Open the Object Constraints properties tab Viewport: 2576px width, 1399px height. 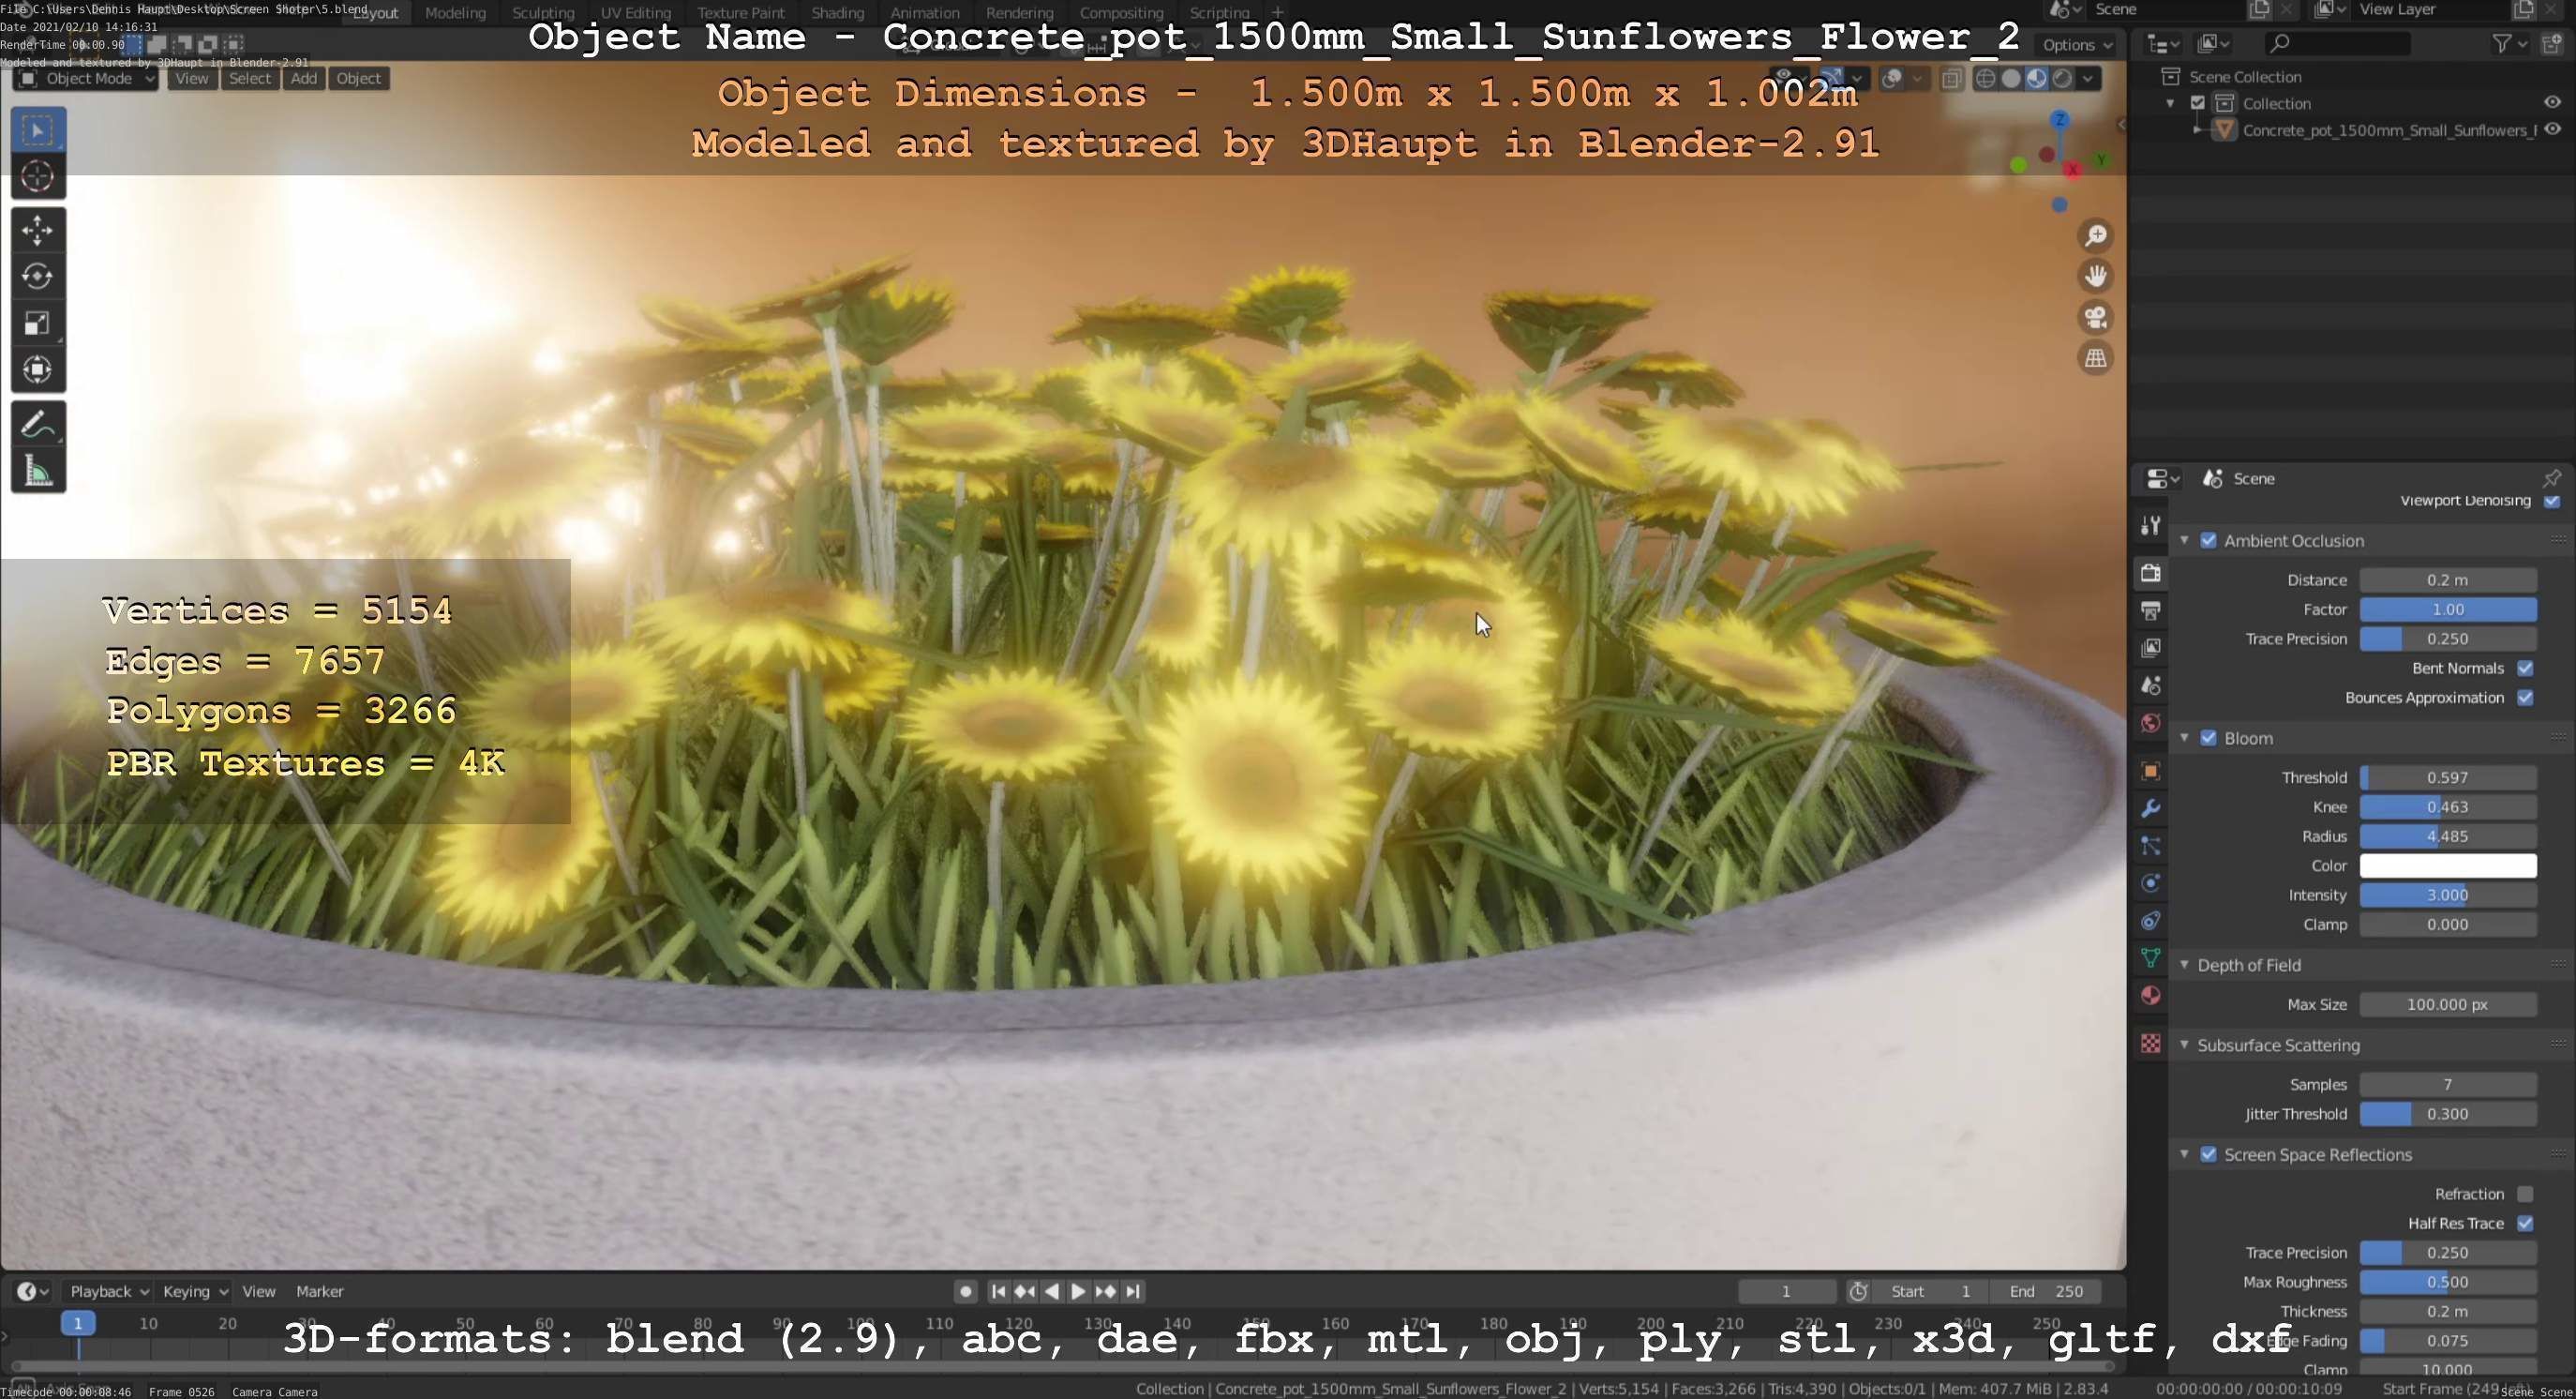coord(2151,921)
